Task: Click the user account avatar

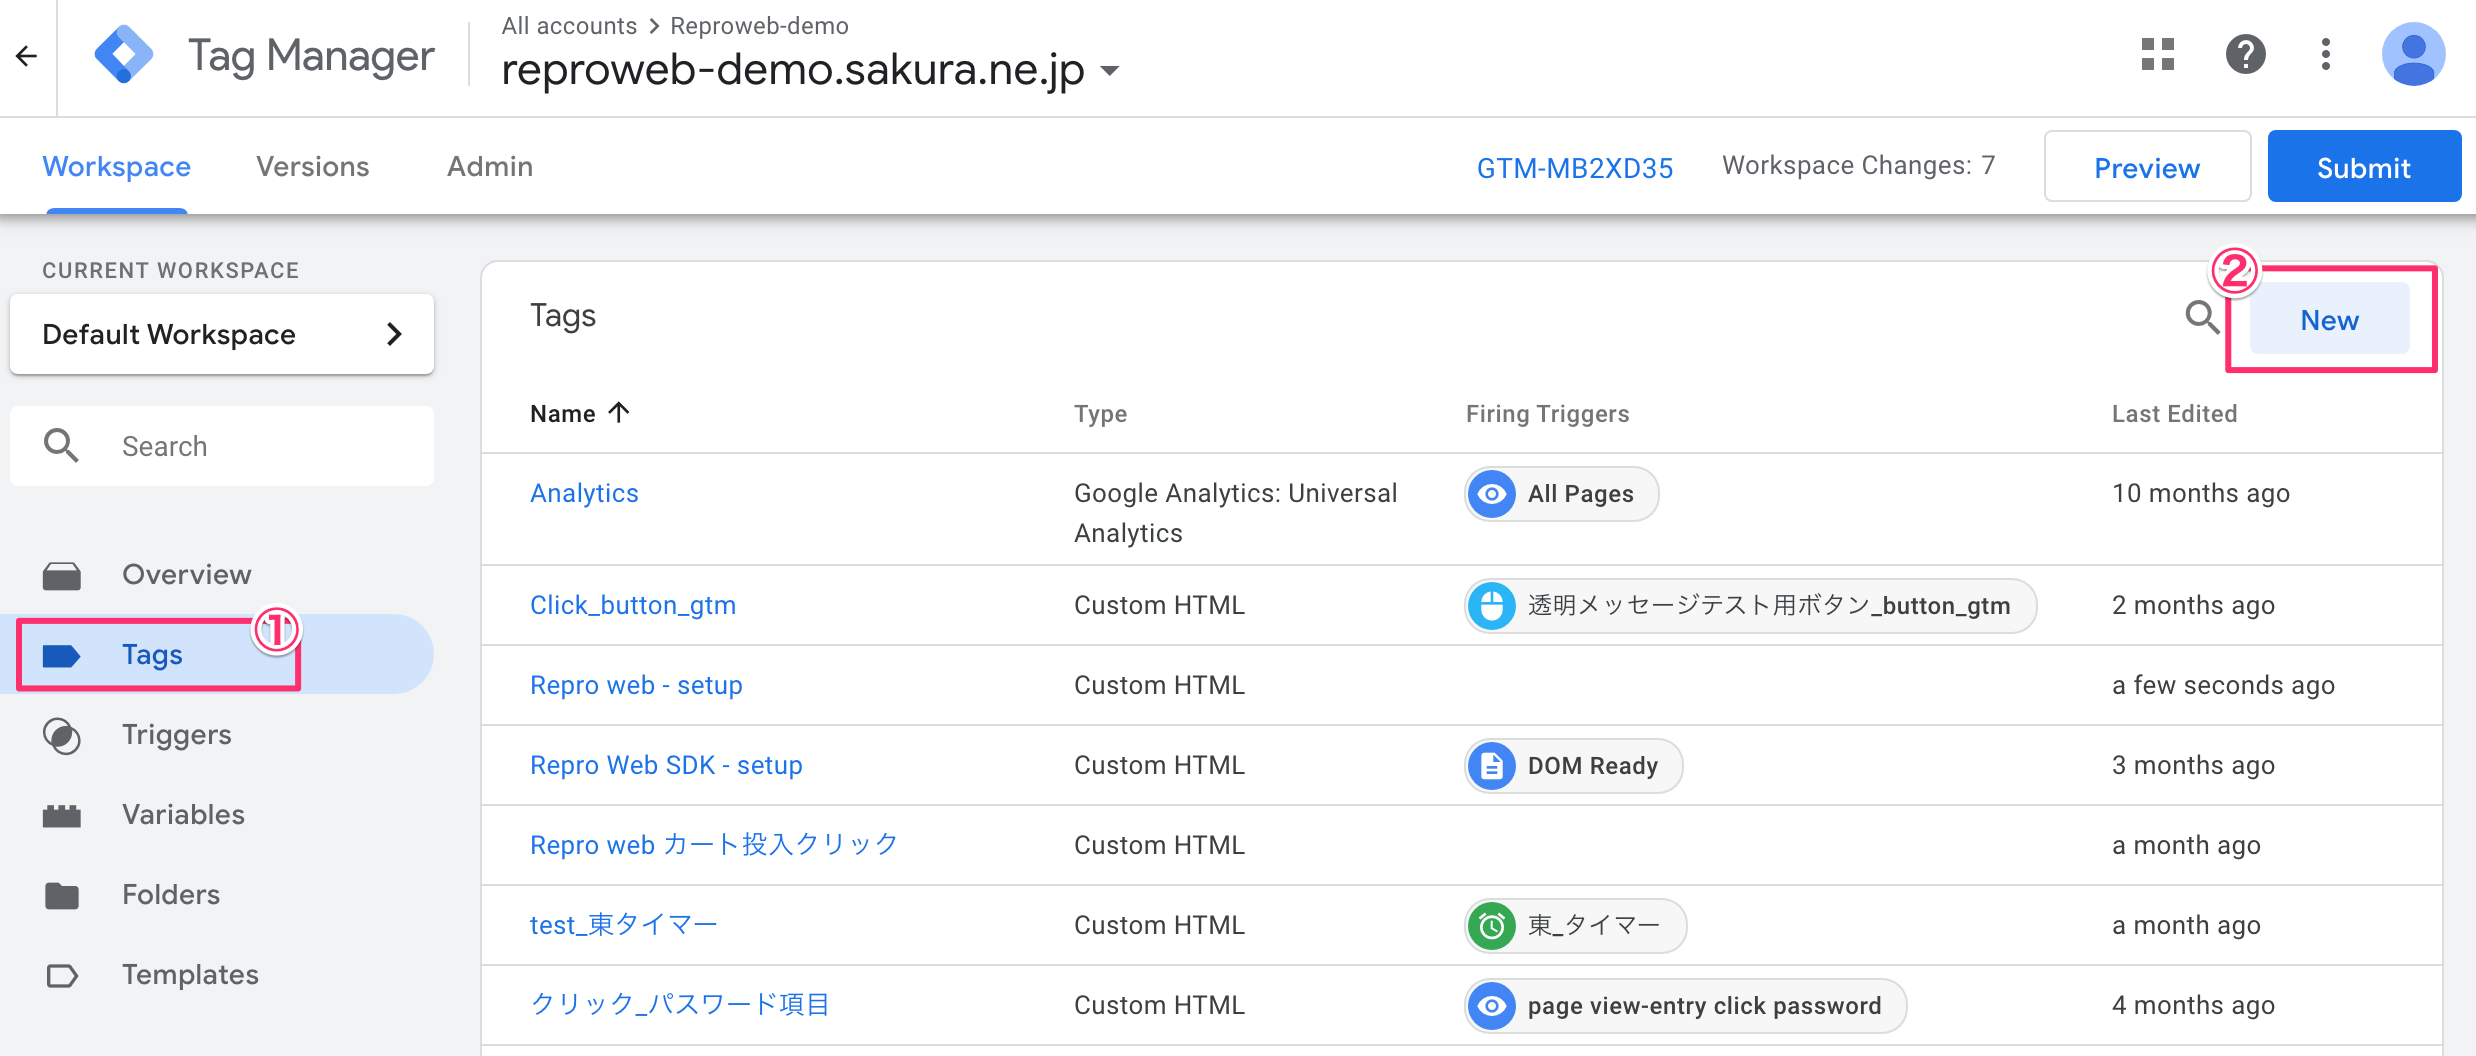Action: (x=2413, y=54)
